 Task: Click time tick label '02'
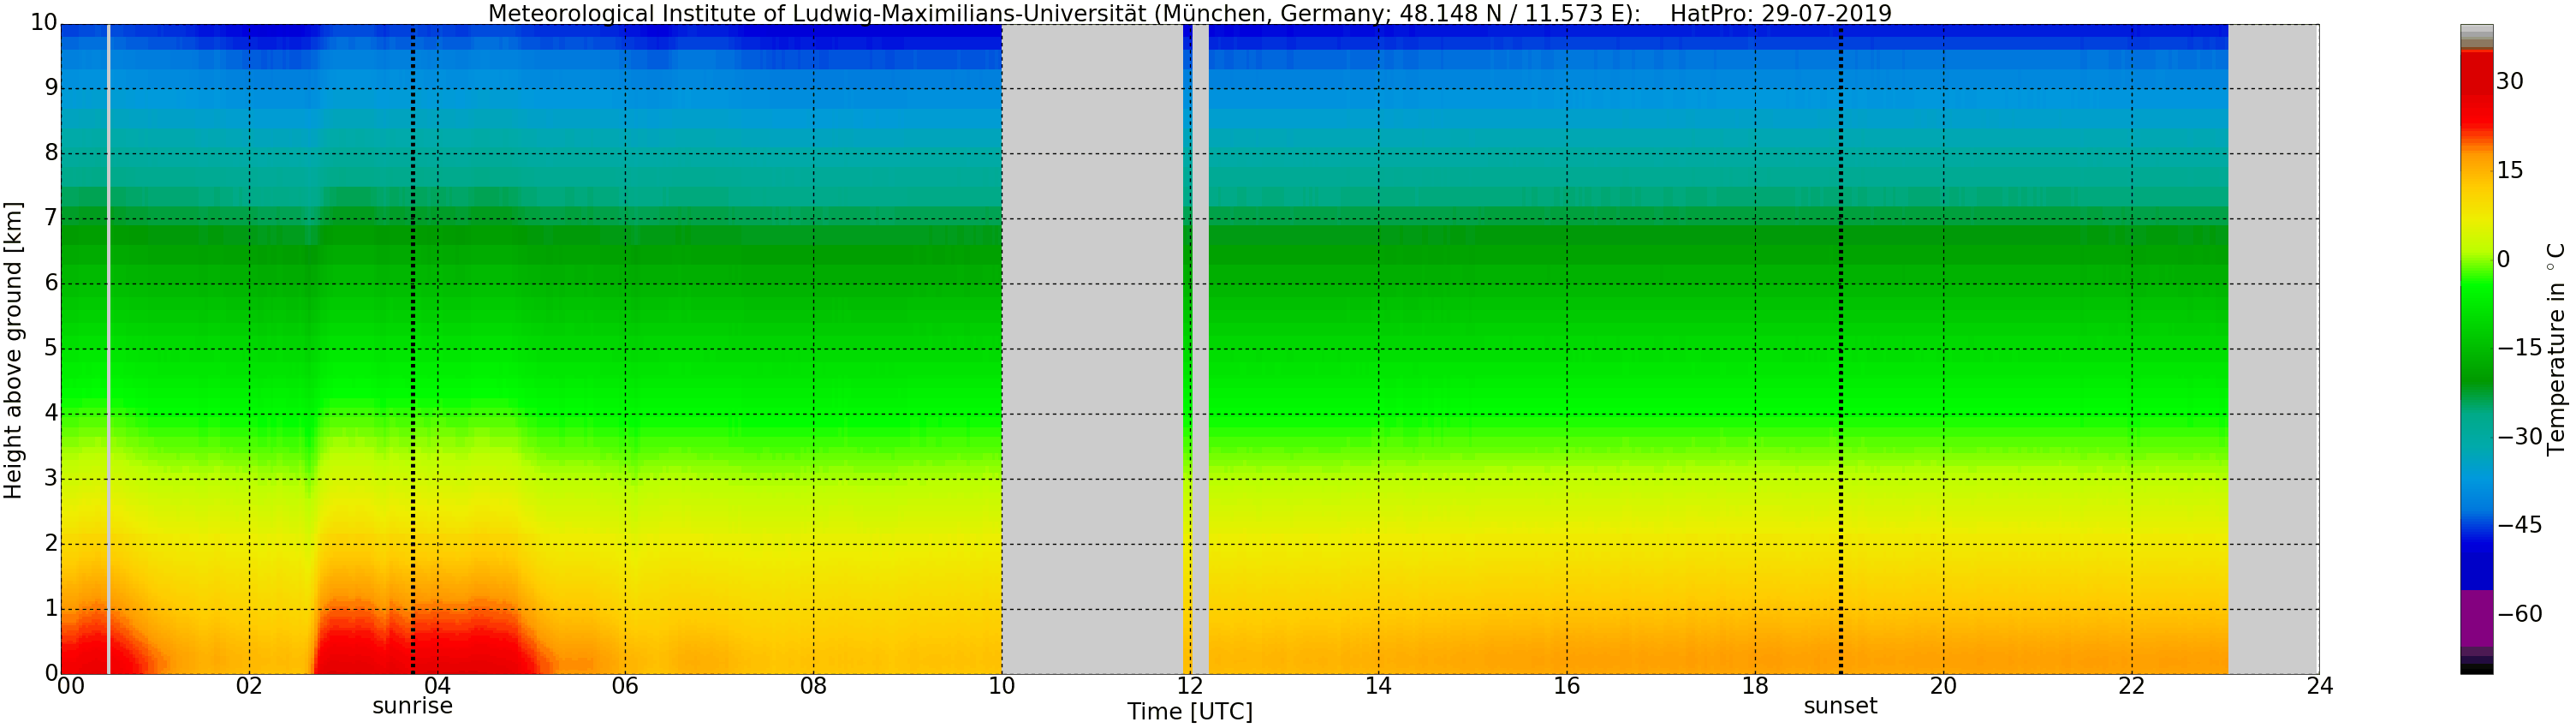pos(249,686)
